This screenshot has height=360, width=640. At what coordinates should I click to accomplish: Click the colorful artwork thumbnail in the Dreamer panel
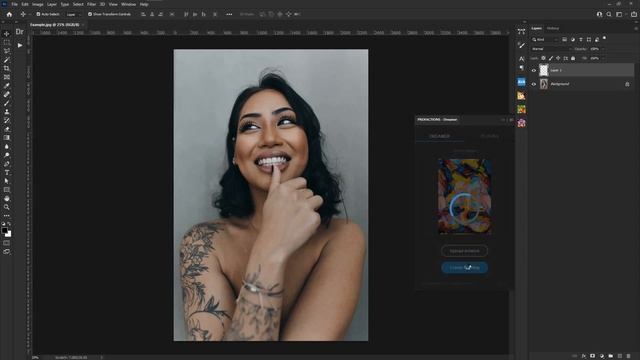(464, 196)
